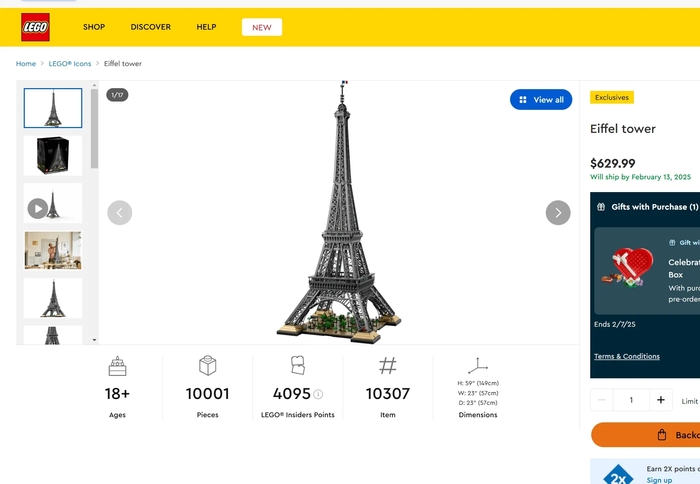
Task: Go to the next product image
Action: [x=557, y=212]
